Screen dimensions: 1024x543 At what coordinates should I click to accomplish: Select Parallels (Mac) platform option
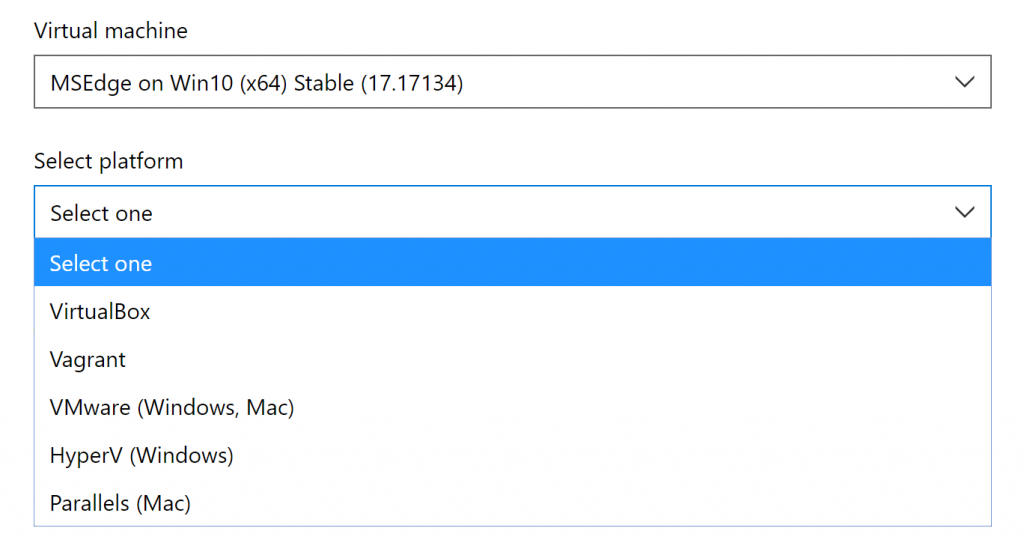click(120, 504)
